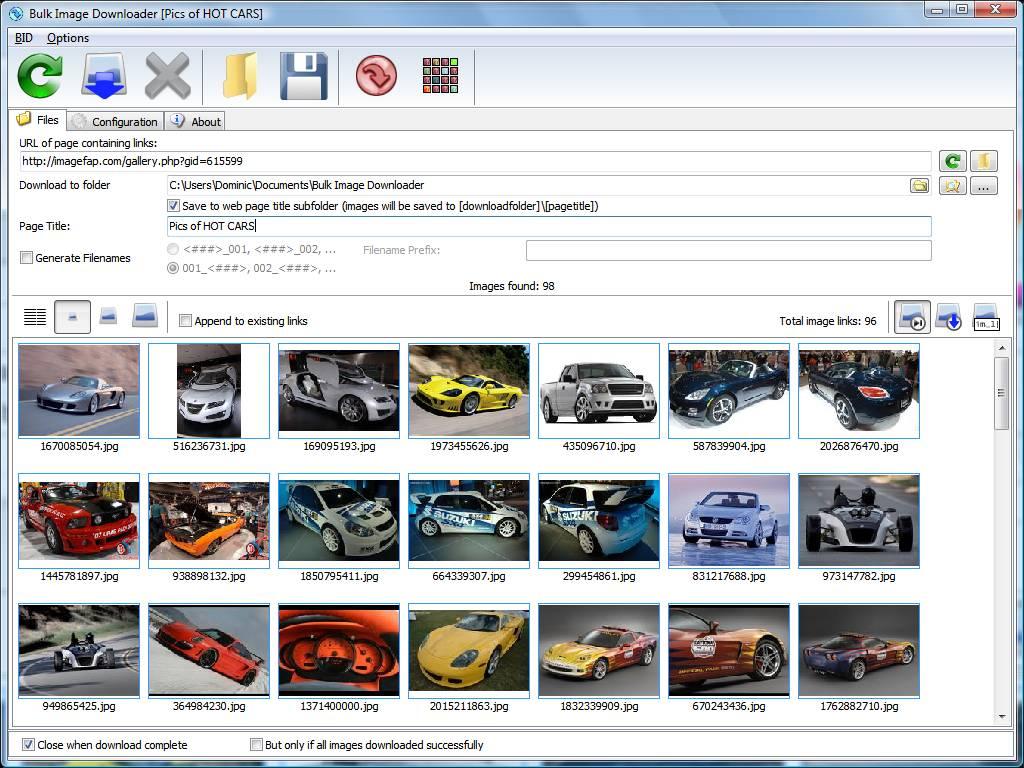Save the link list using the floppy disk icon
The image size is (1024, 768).
click(303, 77)
